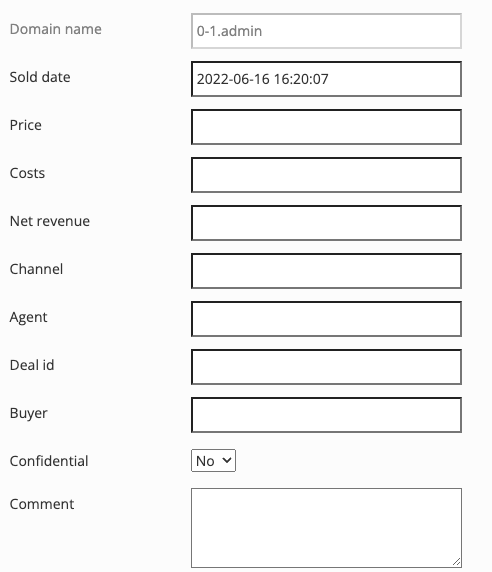Click the 'Buyer' label text

(28, 413)
